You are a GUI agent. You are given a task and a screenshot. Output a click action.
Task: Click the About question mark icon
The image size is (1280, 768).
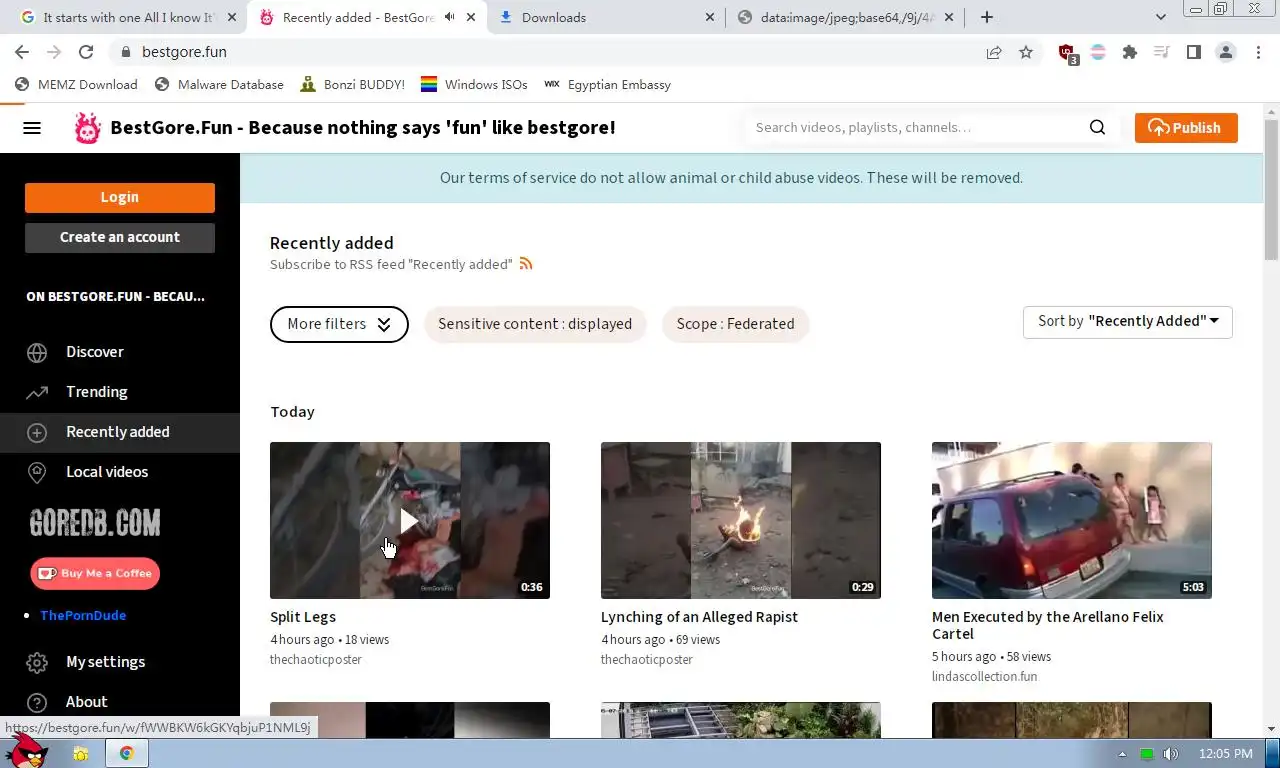point(37,702)
